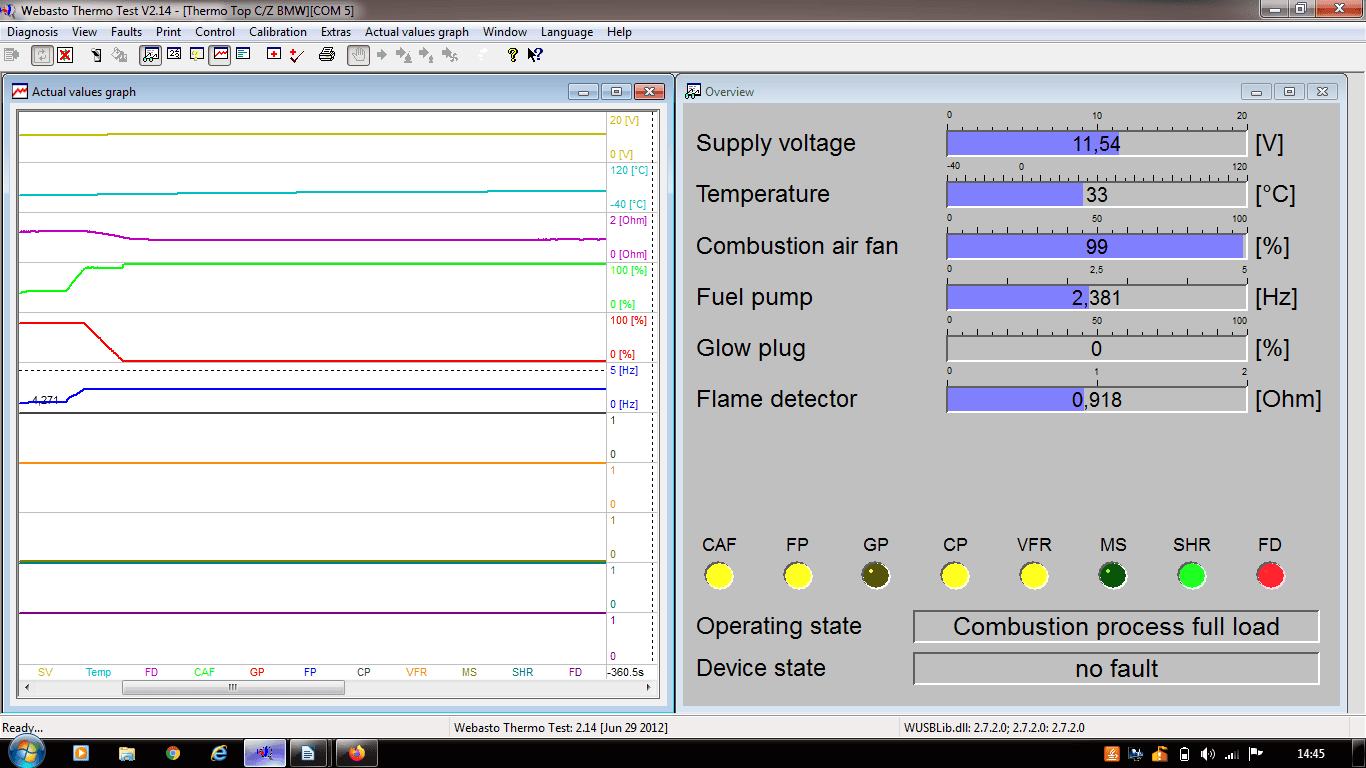
Task: Click the context help arrow-question icon
Action: pos(535,55)
